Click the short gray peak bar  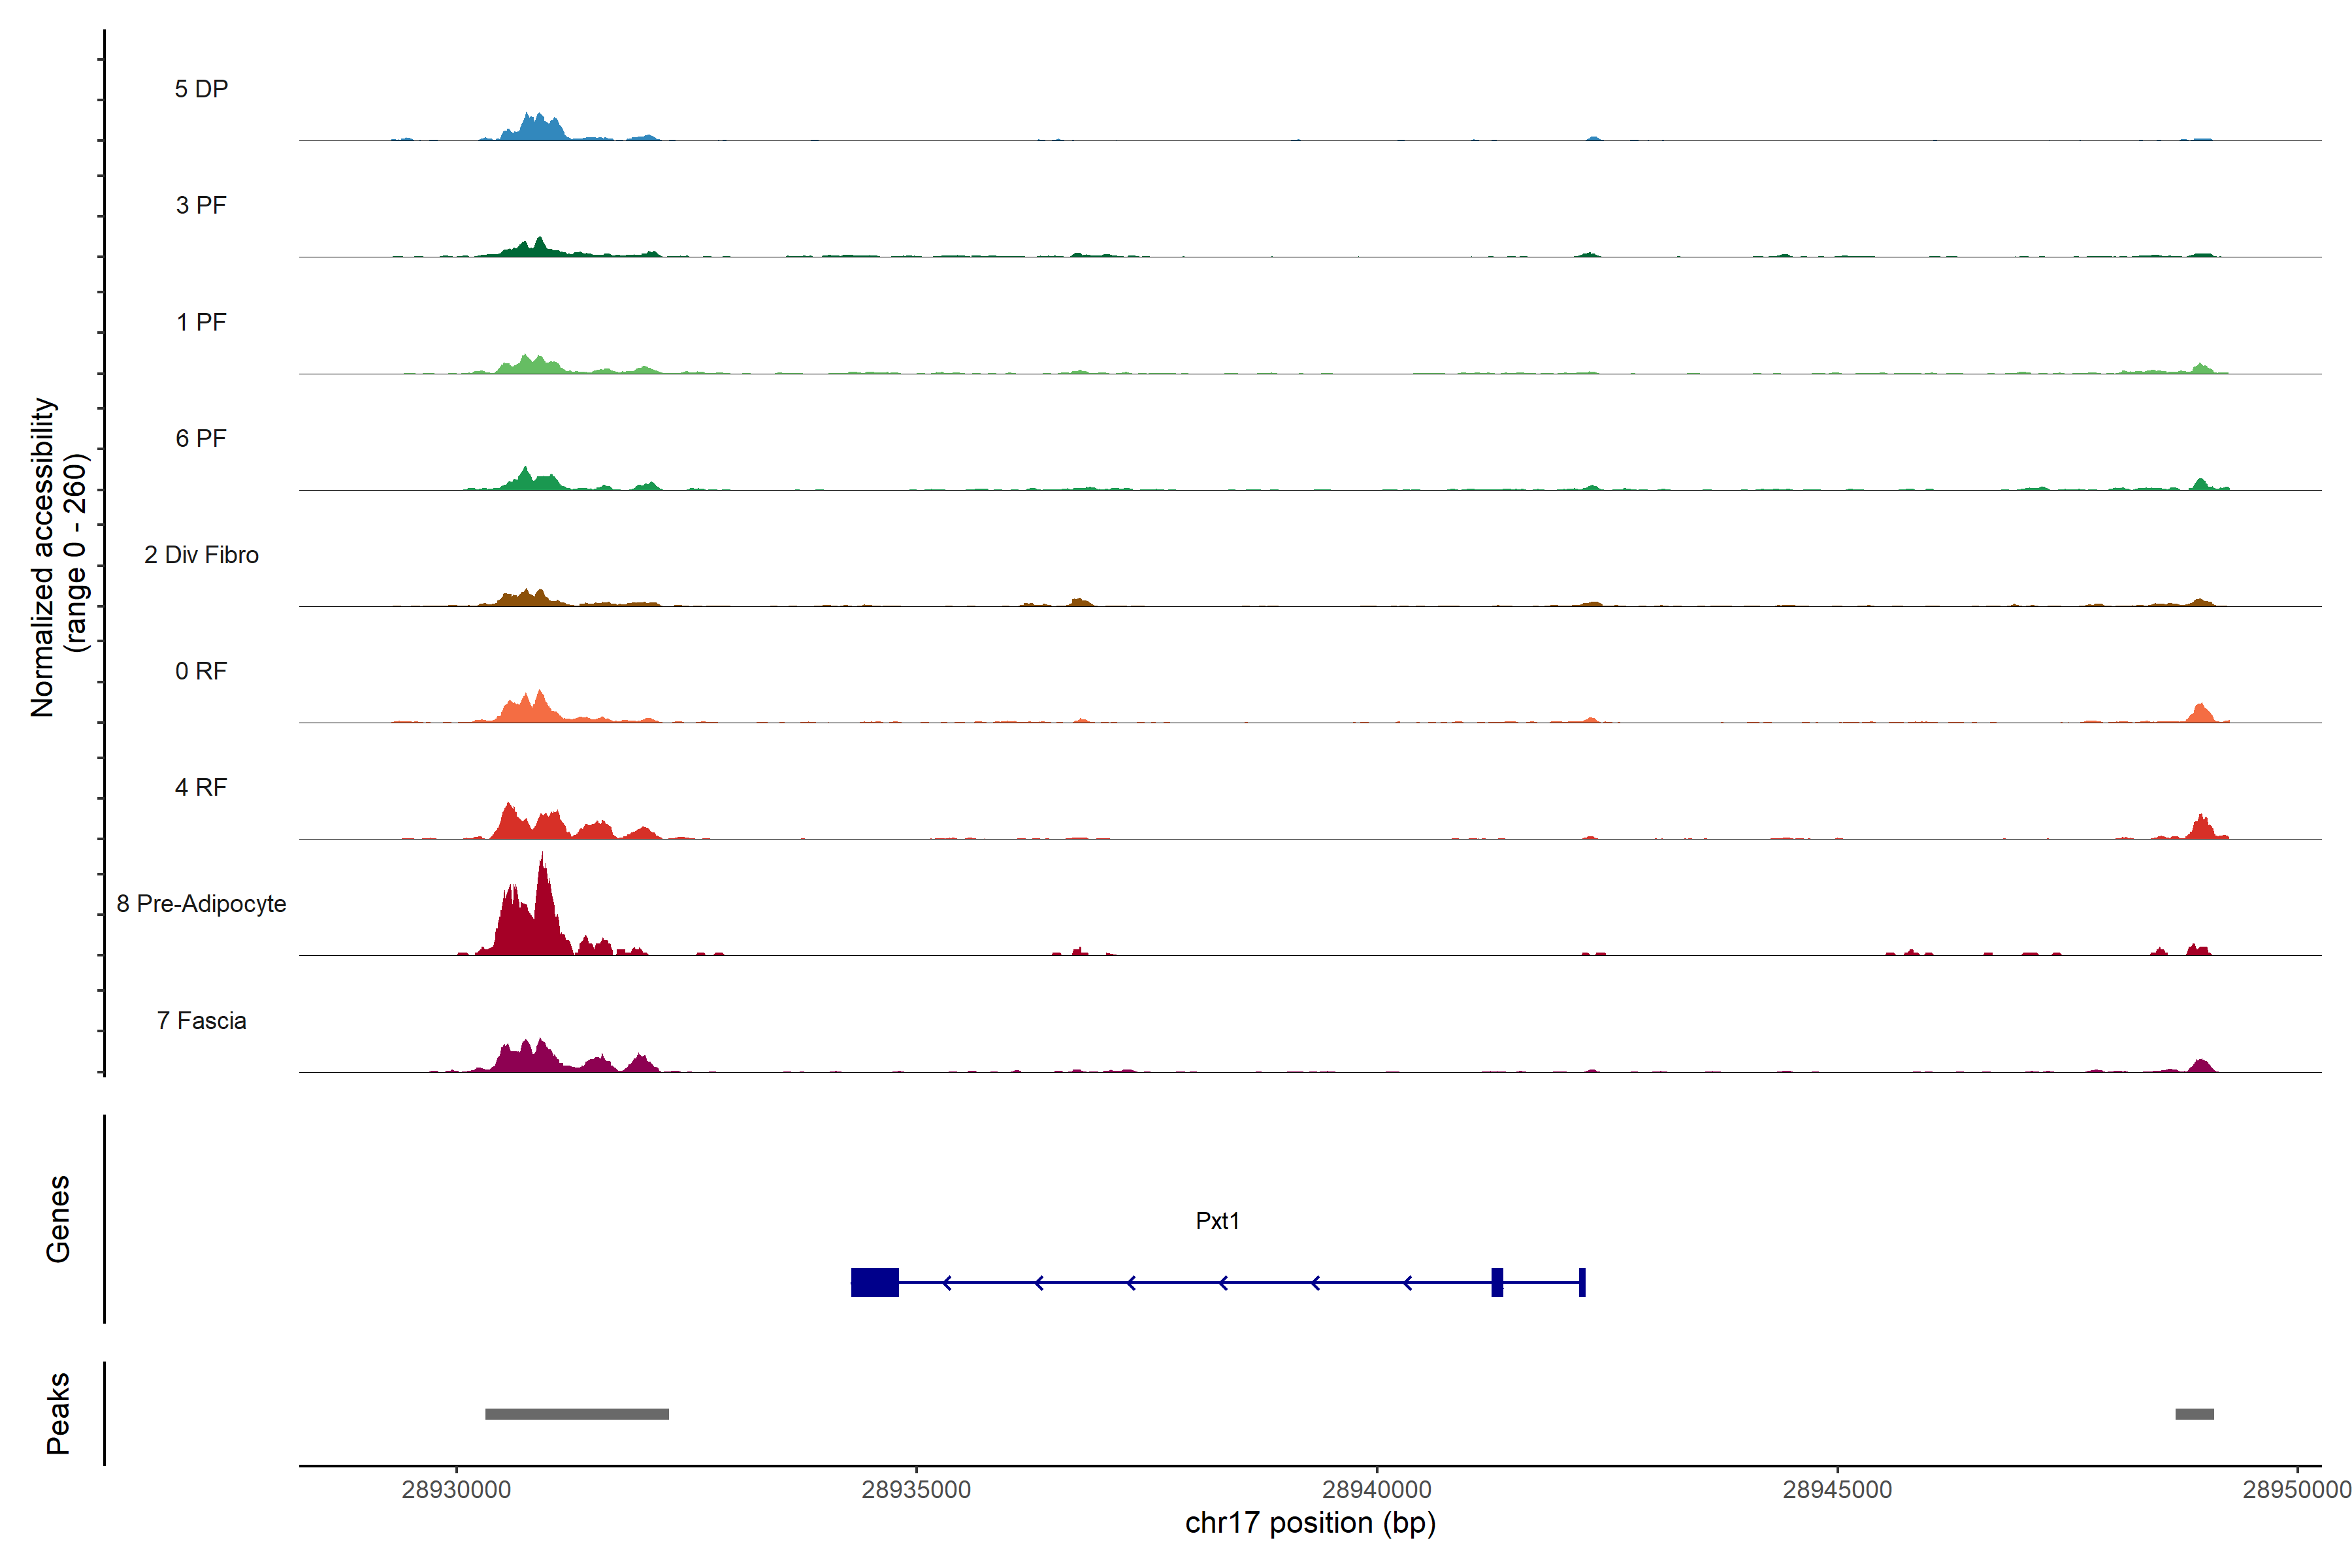point(2194,1414)
